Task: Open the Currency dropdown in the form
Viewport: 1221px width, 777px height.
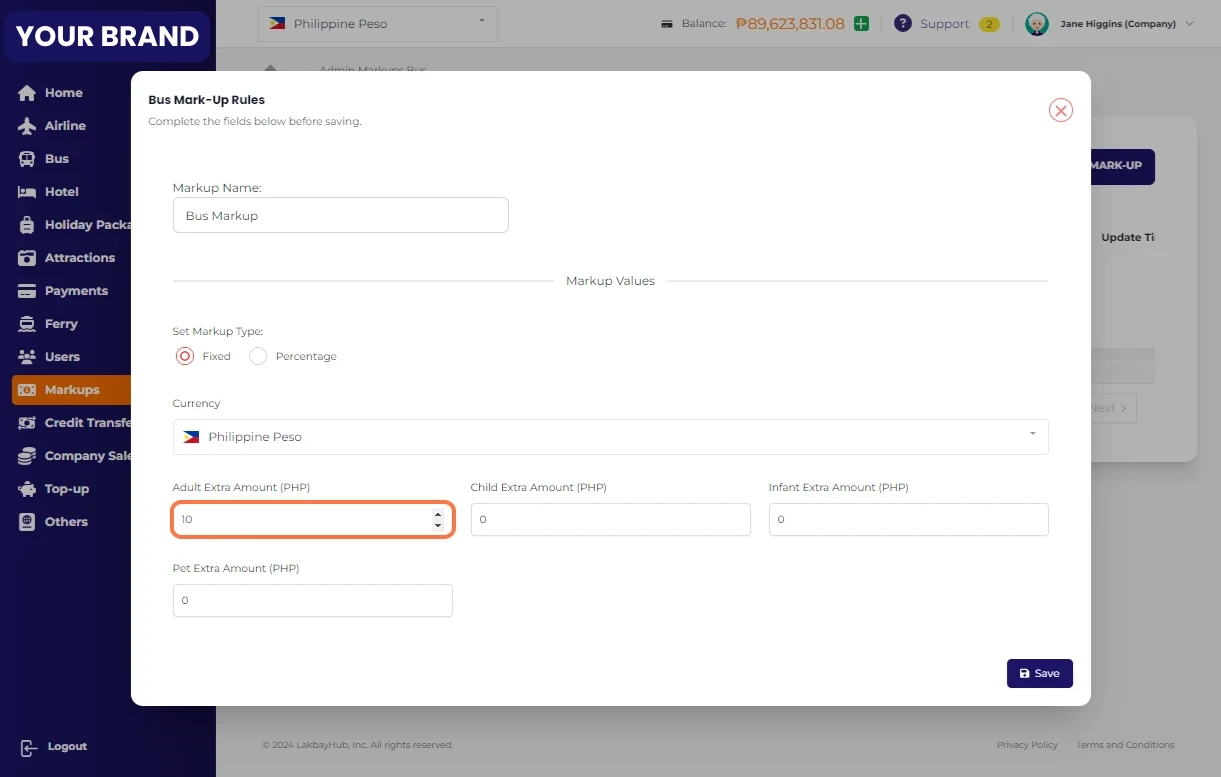Action: 610,437
